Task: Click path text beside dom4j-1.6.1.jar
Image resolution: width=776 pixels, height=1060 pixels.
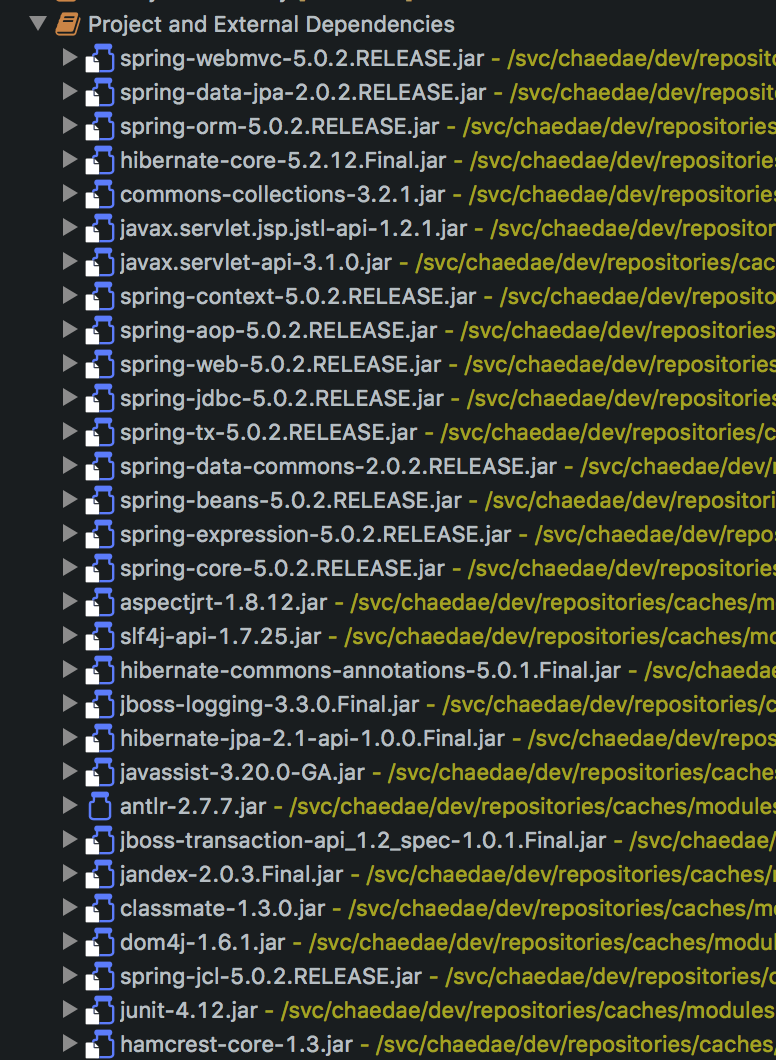Action: pos(542,942)
